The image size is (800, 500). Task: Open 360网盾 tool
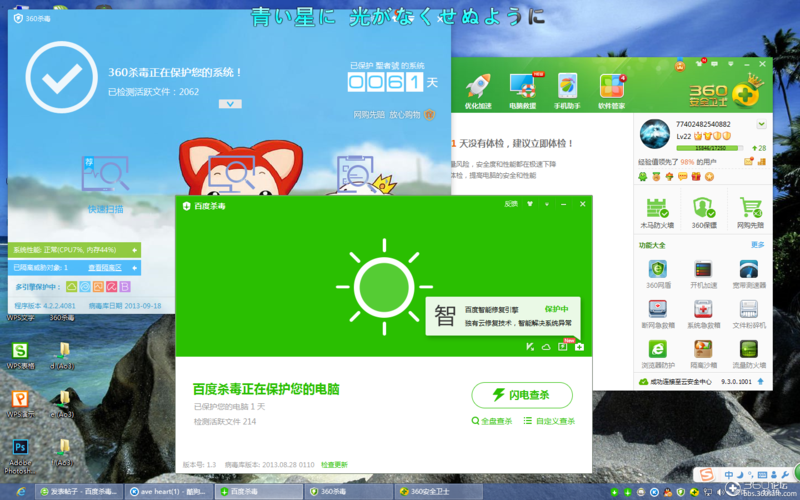click(x=658, y=274)
